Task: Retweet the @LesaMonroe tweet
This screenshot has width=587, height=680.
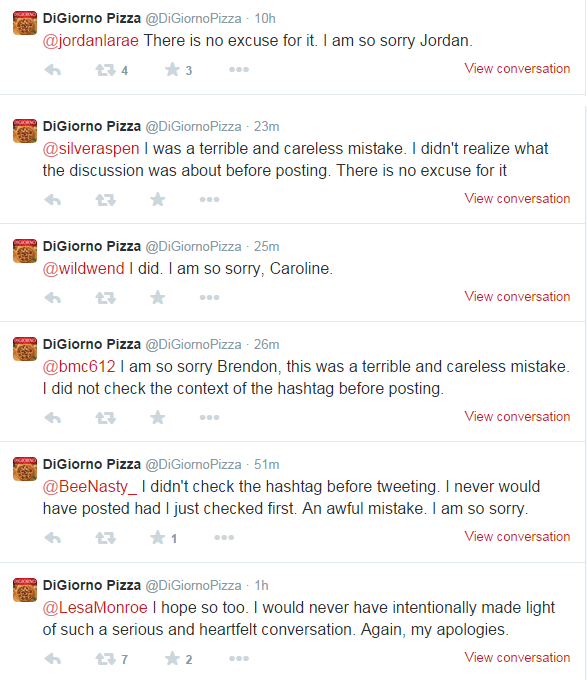Action: click(x=105, y=659)
